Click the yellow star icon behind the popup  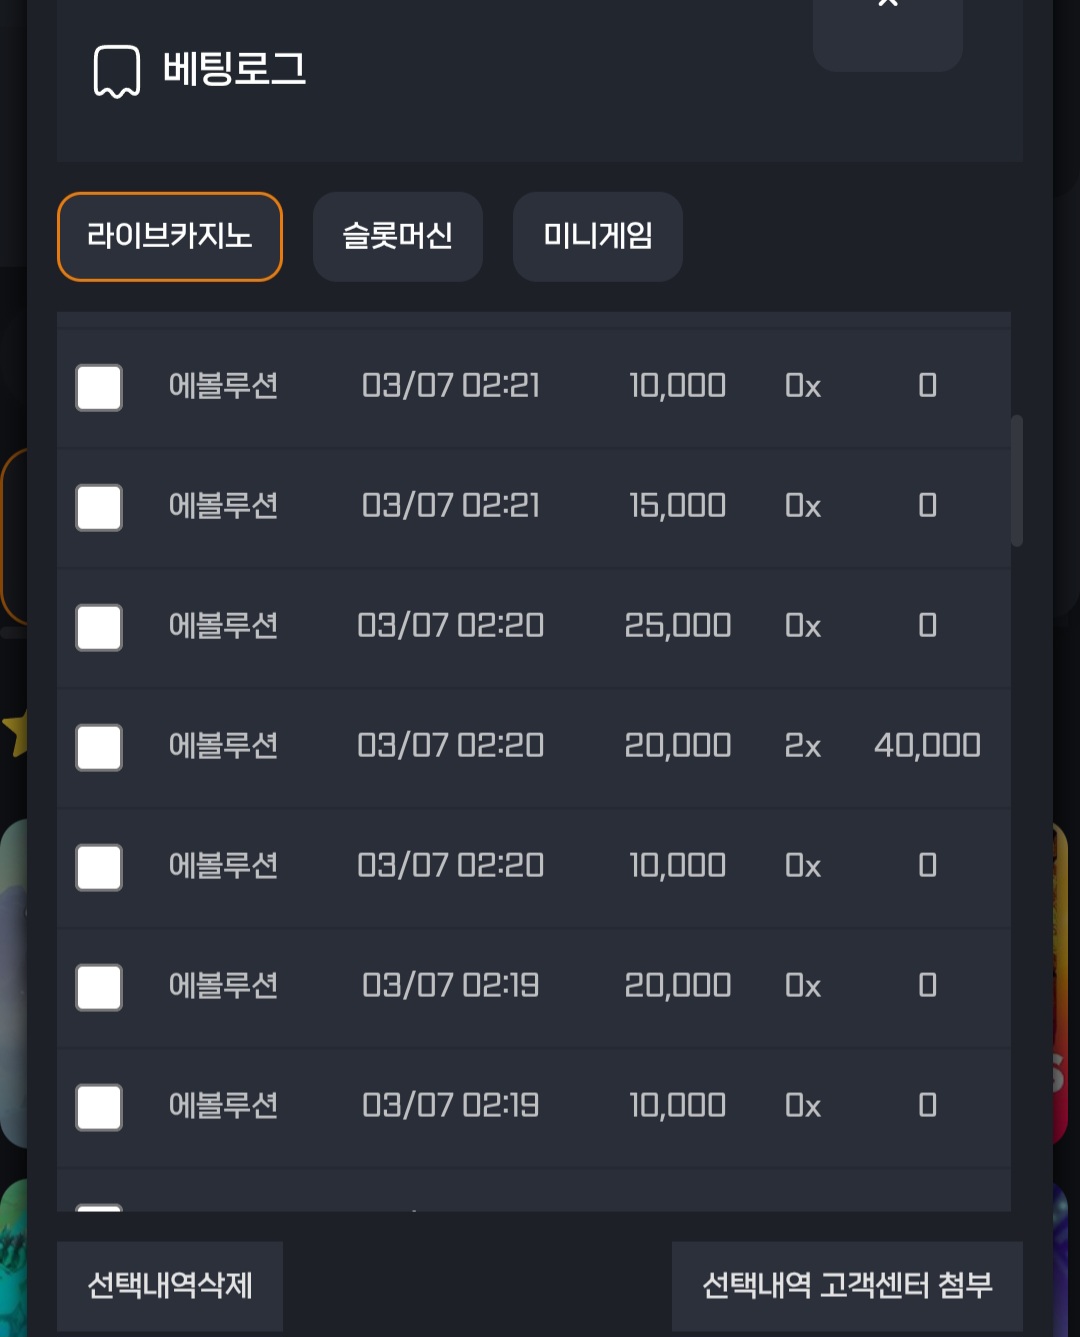click(x=15, y=732)
